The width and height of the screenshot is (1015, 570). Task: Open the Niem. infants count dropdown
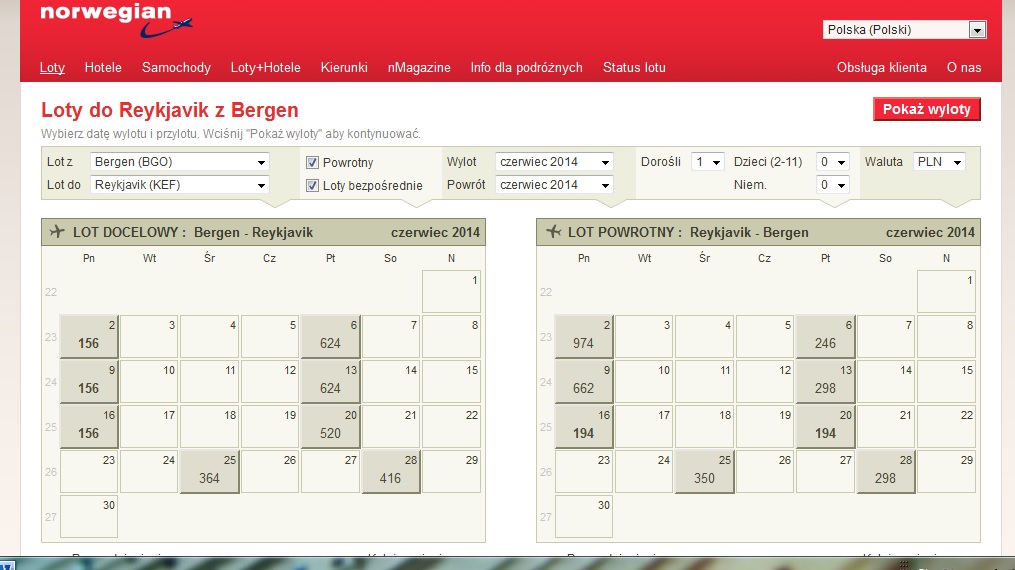[832, 185]
